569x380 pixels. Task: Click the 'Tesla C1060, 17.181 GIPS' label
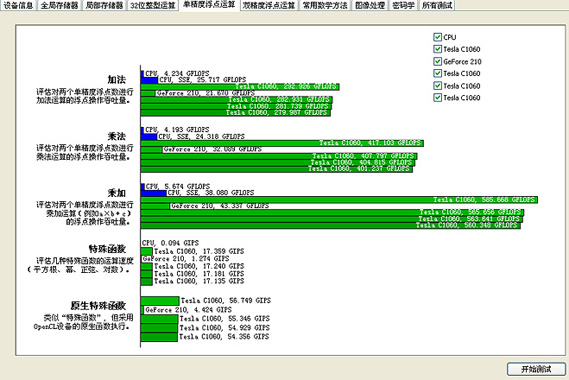199,274
